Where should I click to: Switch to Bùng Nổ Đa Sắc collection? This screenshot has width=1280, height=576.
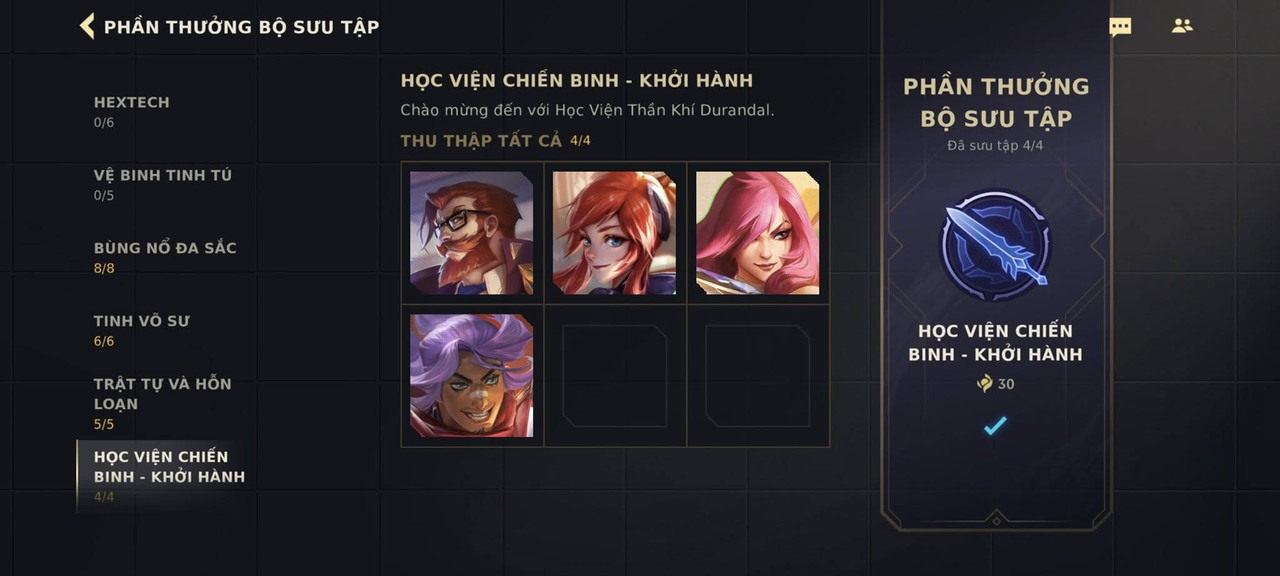(165, 257)
